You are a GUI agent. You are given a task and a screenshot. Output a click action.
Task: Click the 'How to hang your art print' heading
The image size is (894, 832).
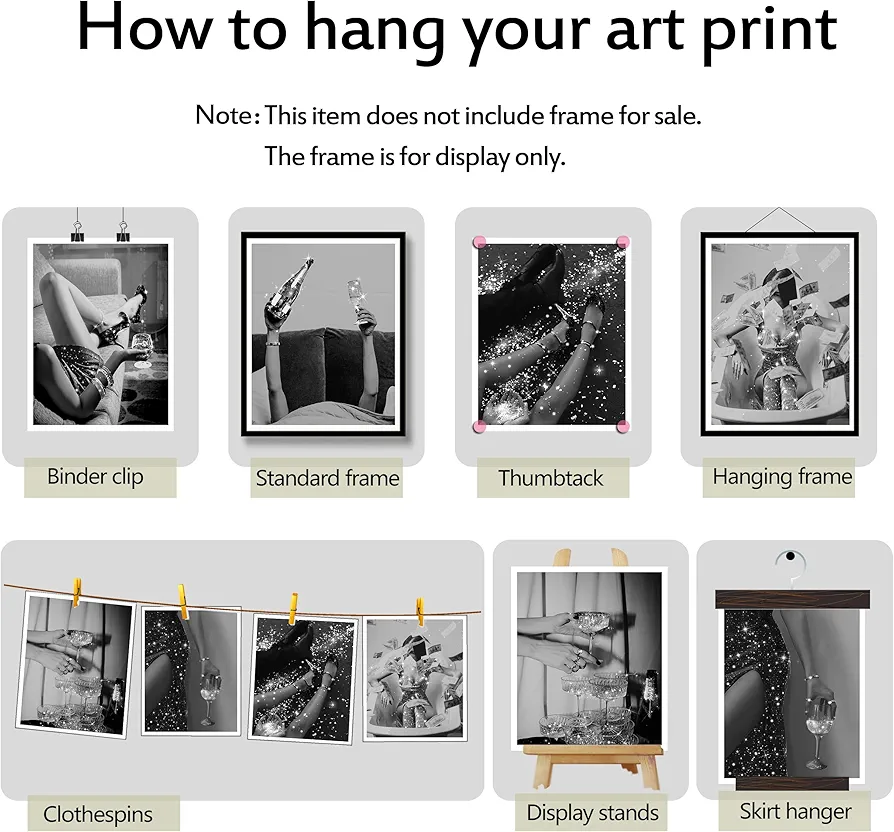pos(457,31)
